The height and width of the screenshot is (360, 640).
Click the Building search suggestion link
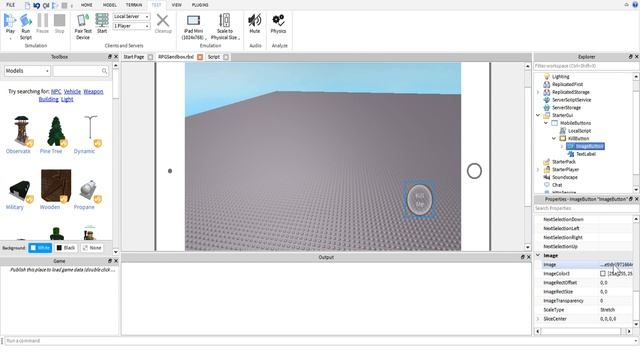pos(49,99)
